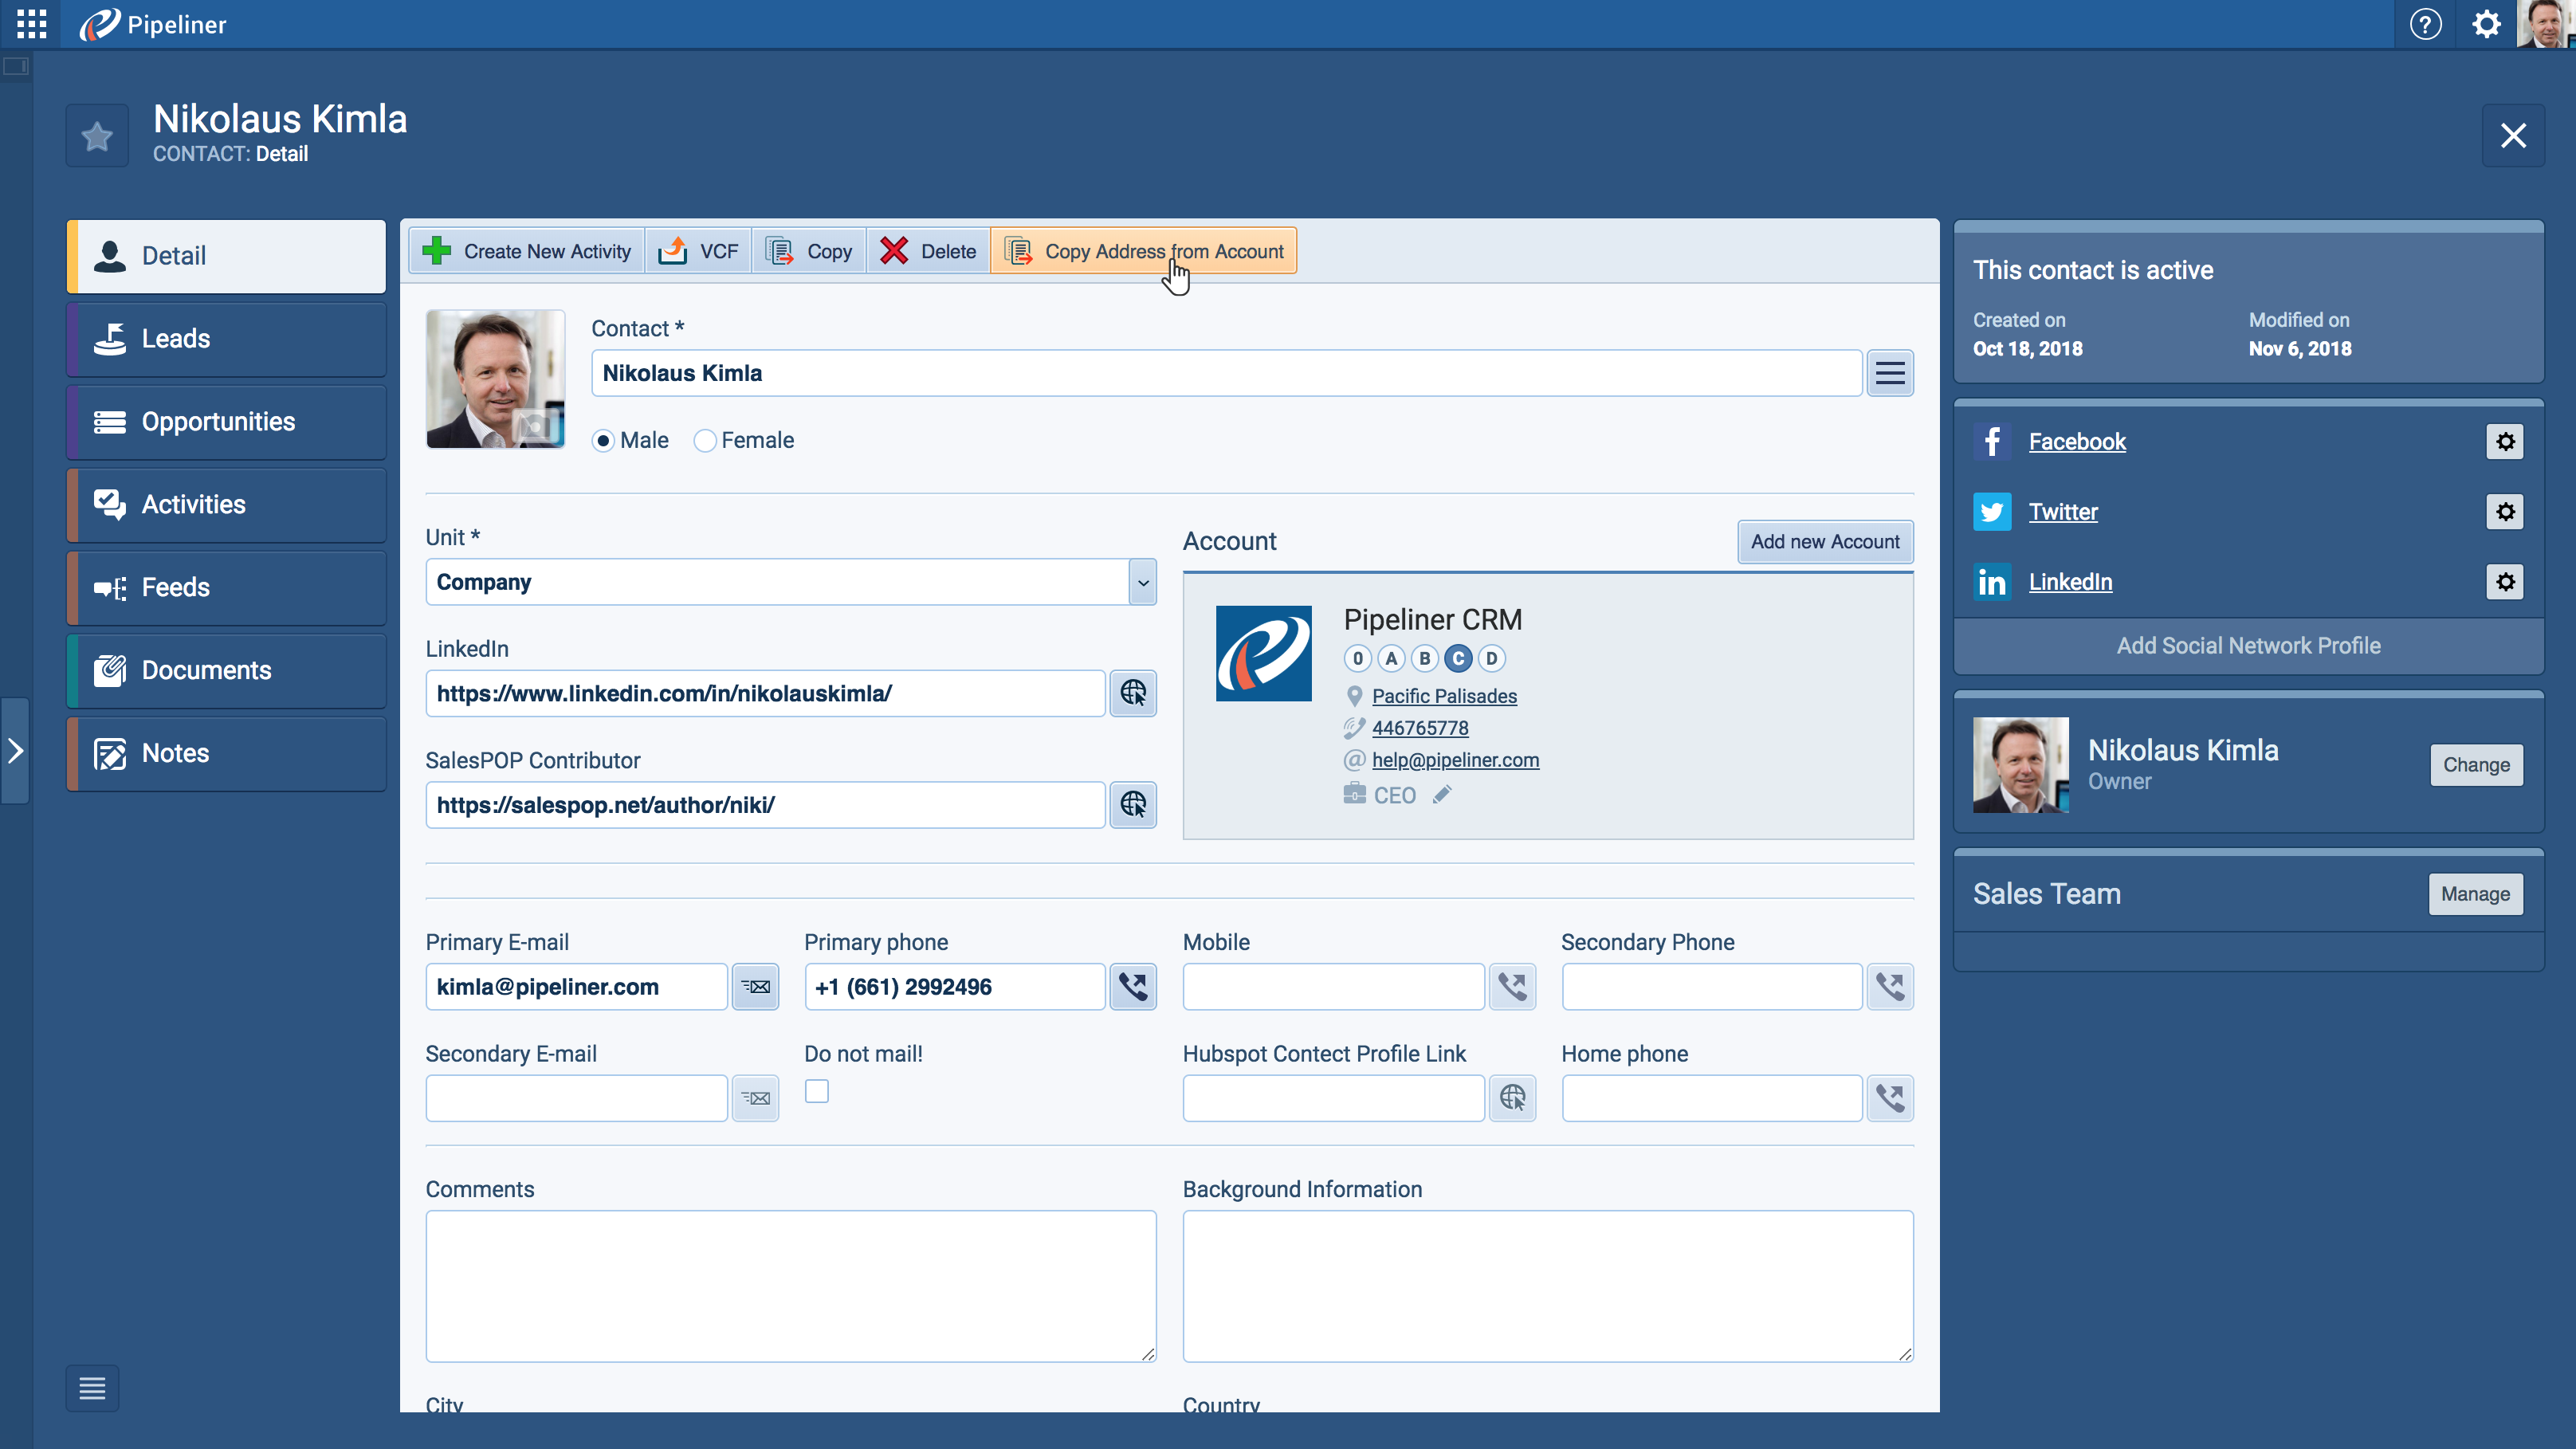Enable the Do not mail option

pyautogui.click(x=817, y=1091)
